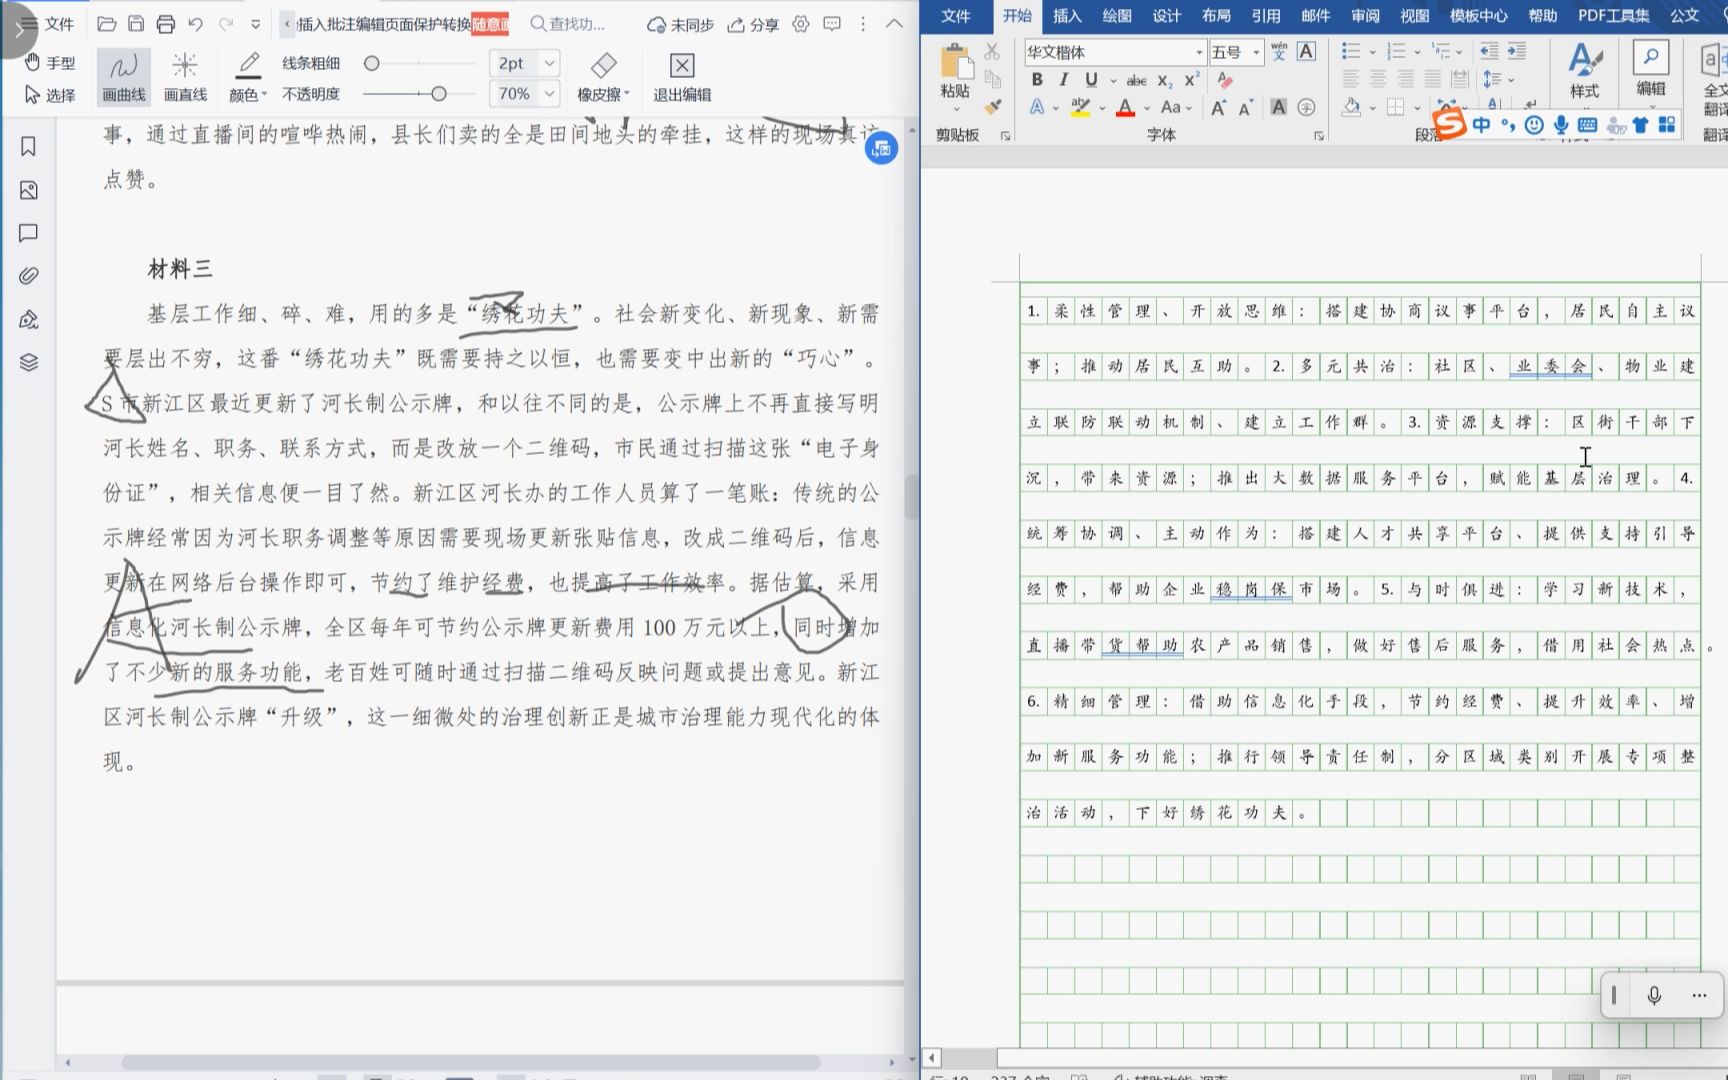Click Format Painter brush in Word
Image resolution: width=1728 pixels, height=1080 pixels.
993,107
